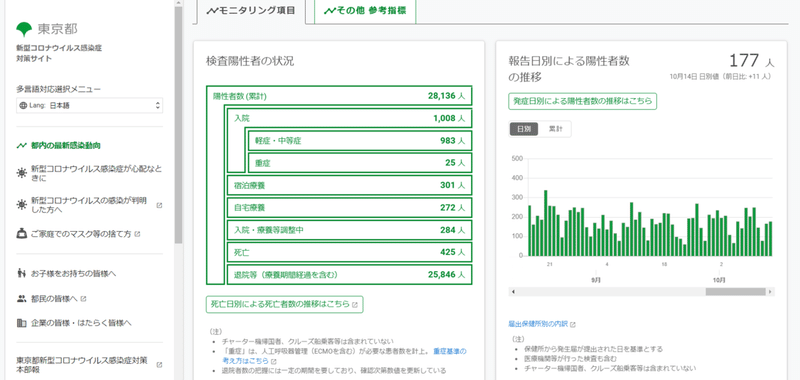800x380 pixels.
Task: Open the Lang 日本語 language dropdown
Action: (x=90, y=106)
